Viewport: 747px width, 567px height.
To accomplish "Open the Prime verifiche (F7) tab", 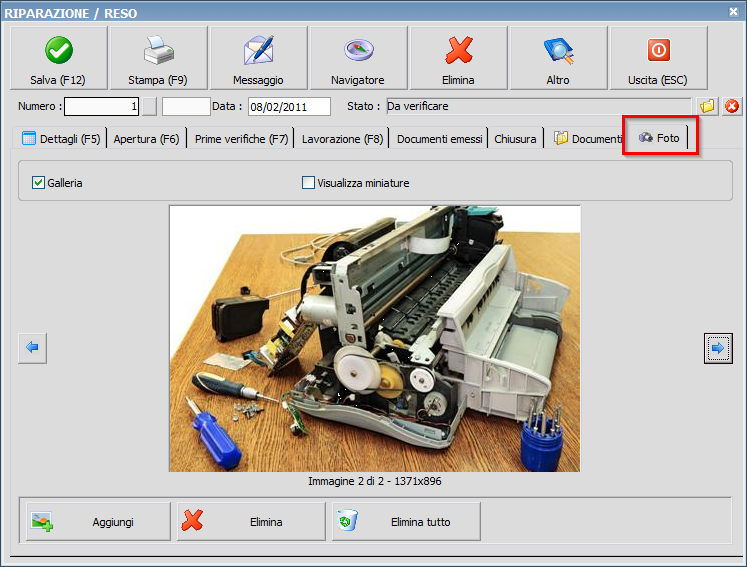I will coord(241,139).
